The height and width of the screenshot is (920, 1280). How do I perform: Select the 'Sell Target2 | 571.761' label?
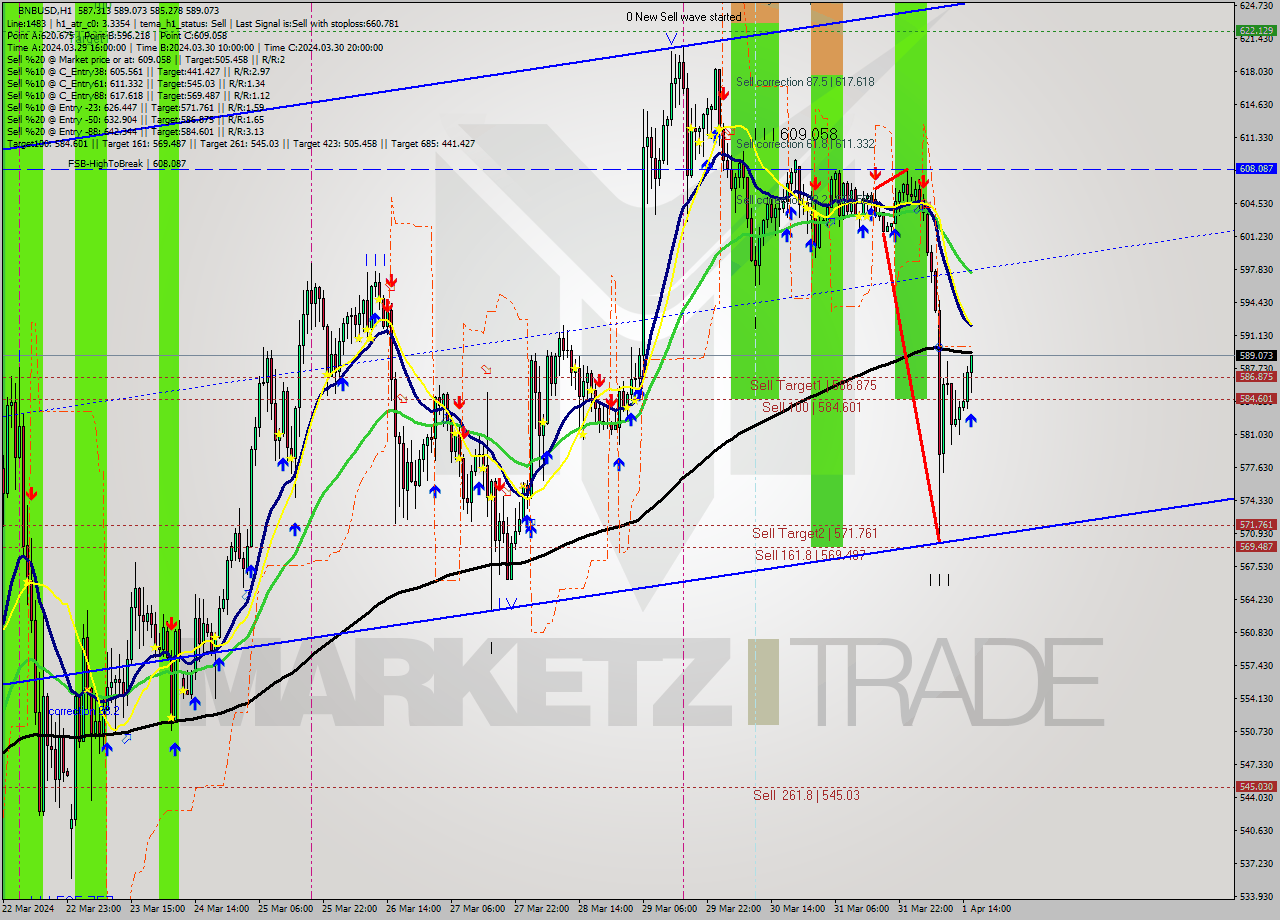click(815, 533)
